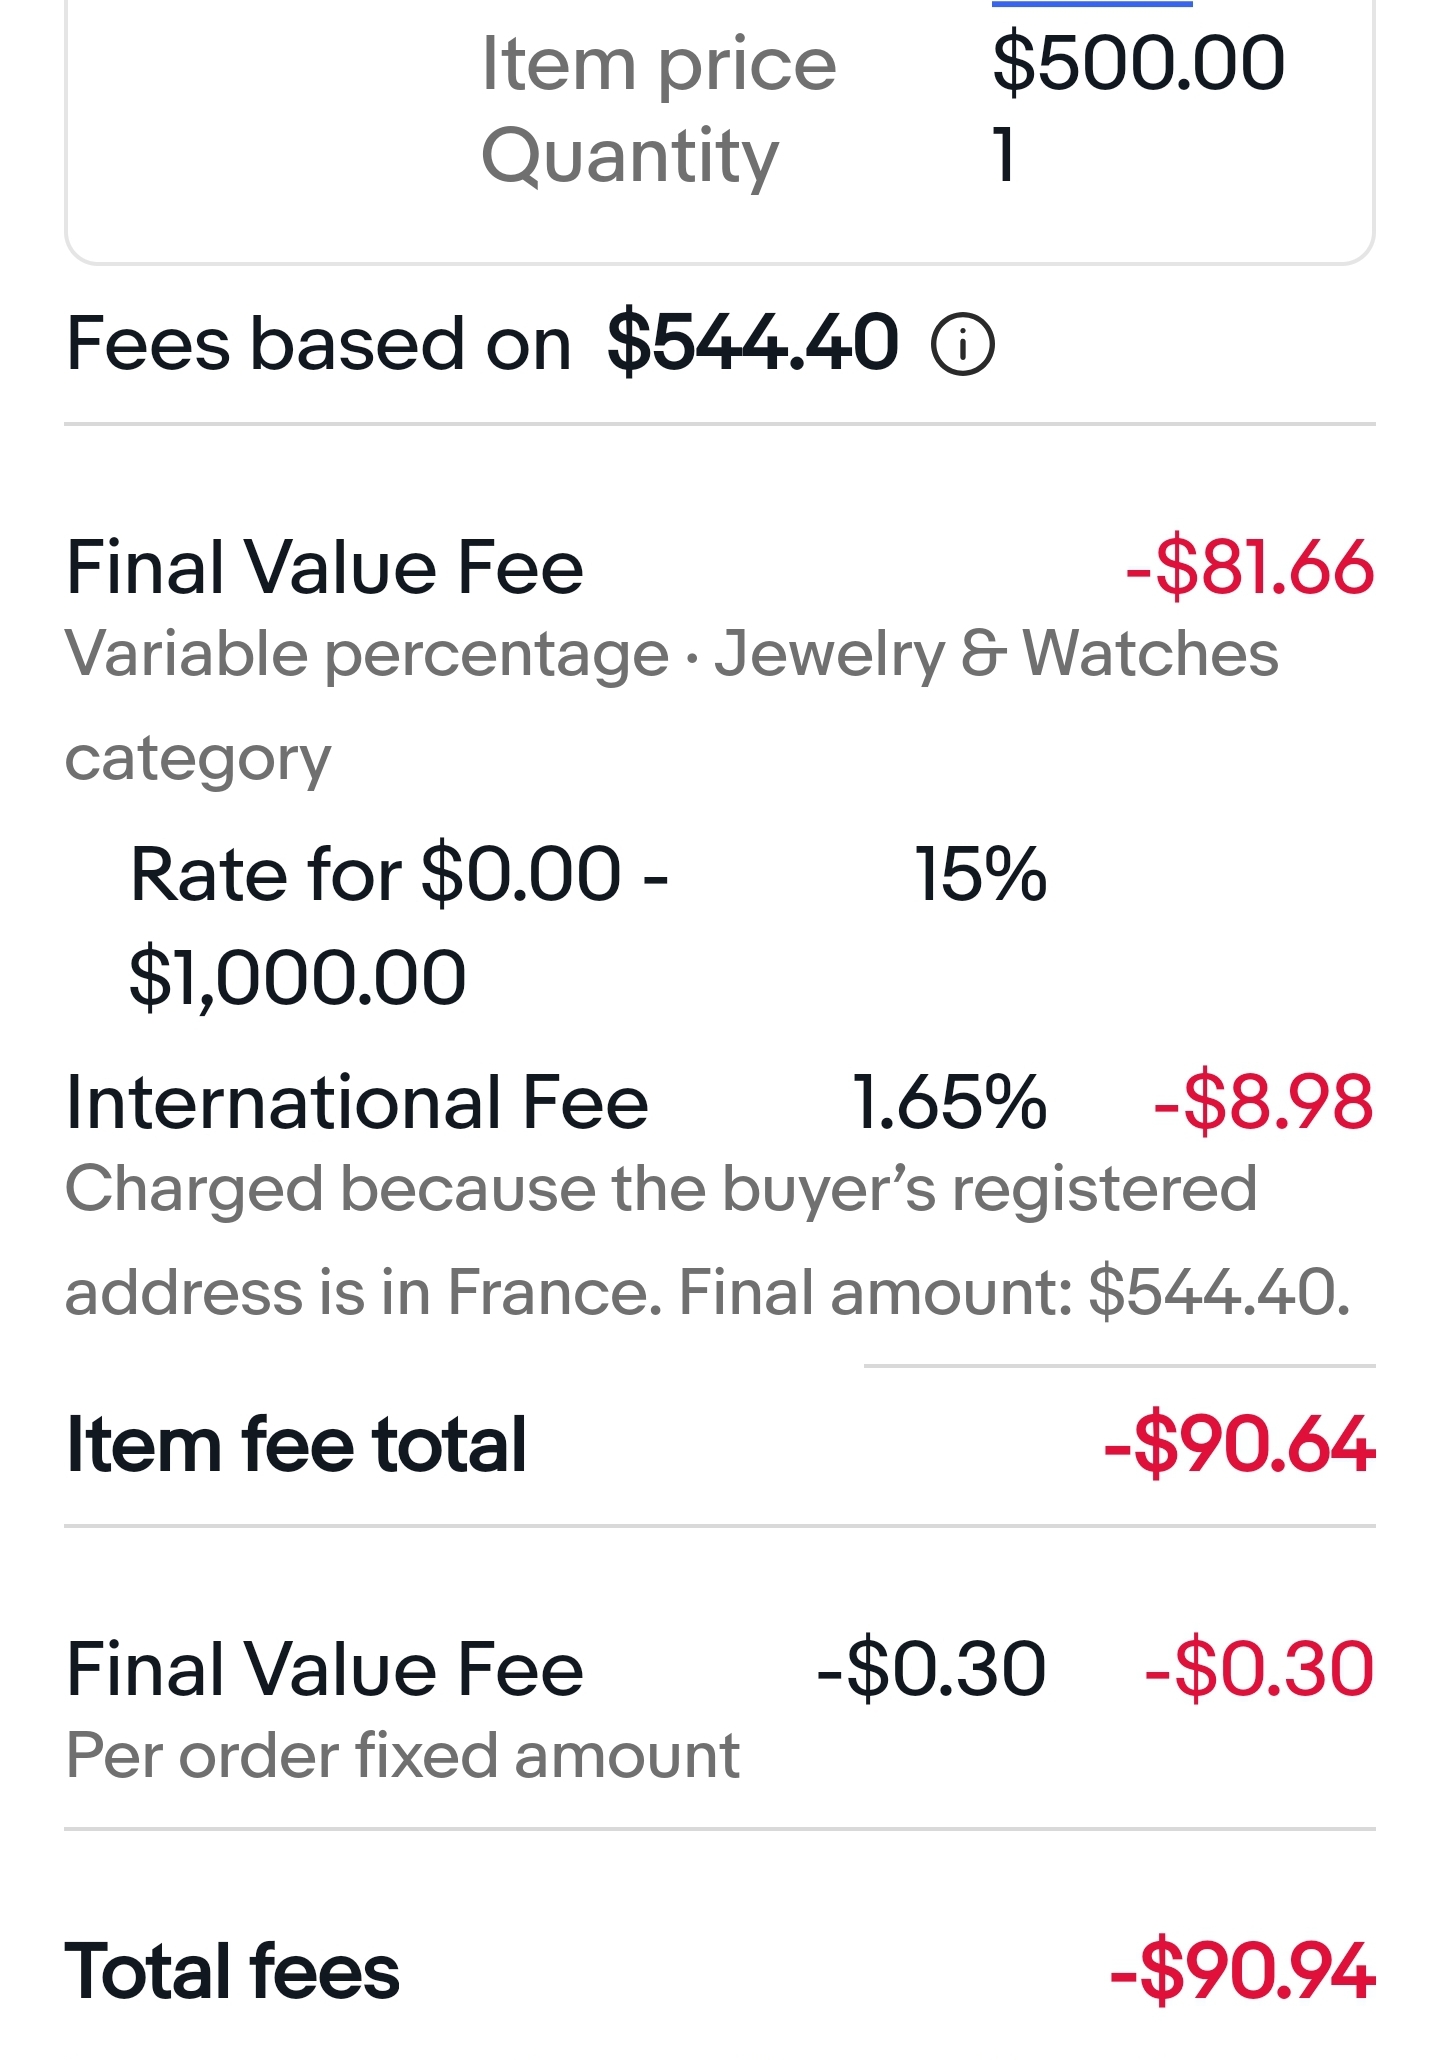Click the -$90.64 item fee total

click(1239, 1445)
